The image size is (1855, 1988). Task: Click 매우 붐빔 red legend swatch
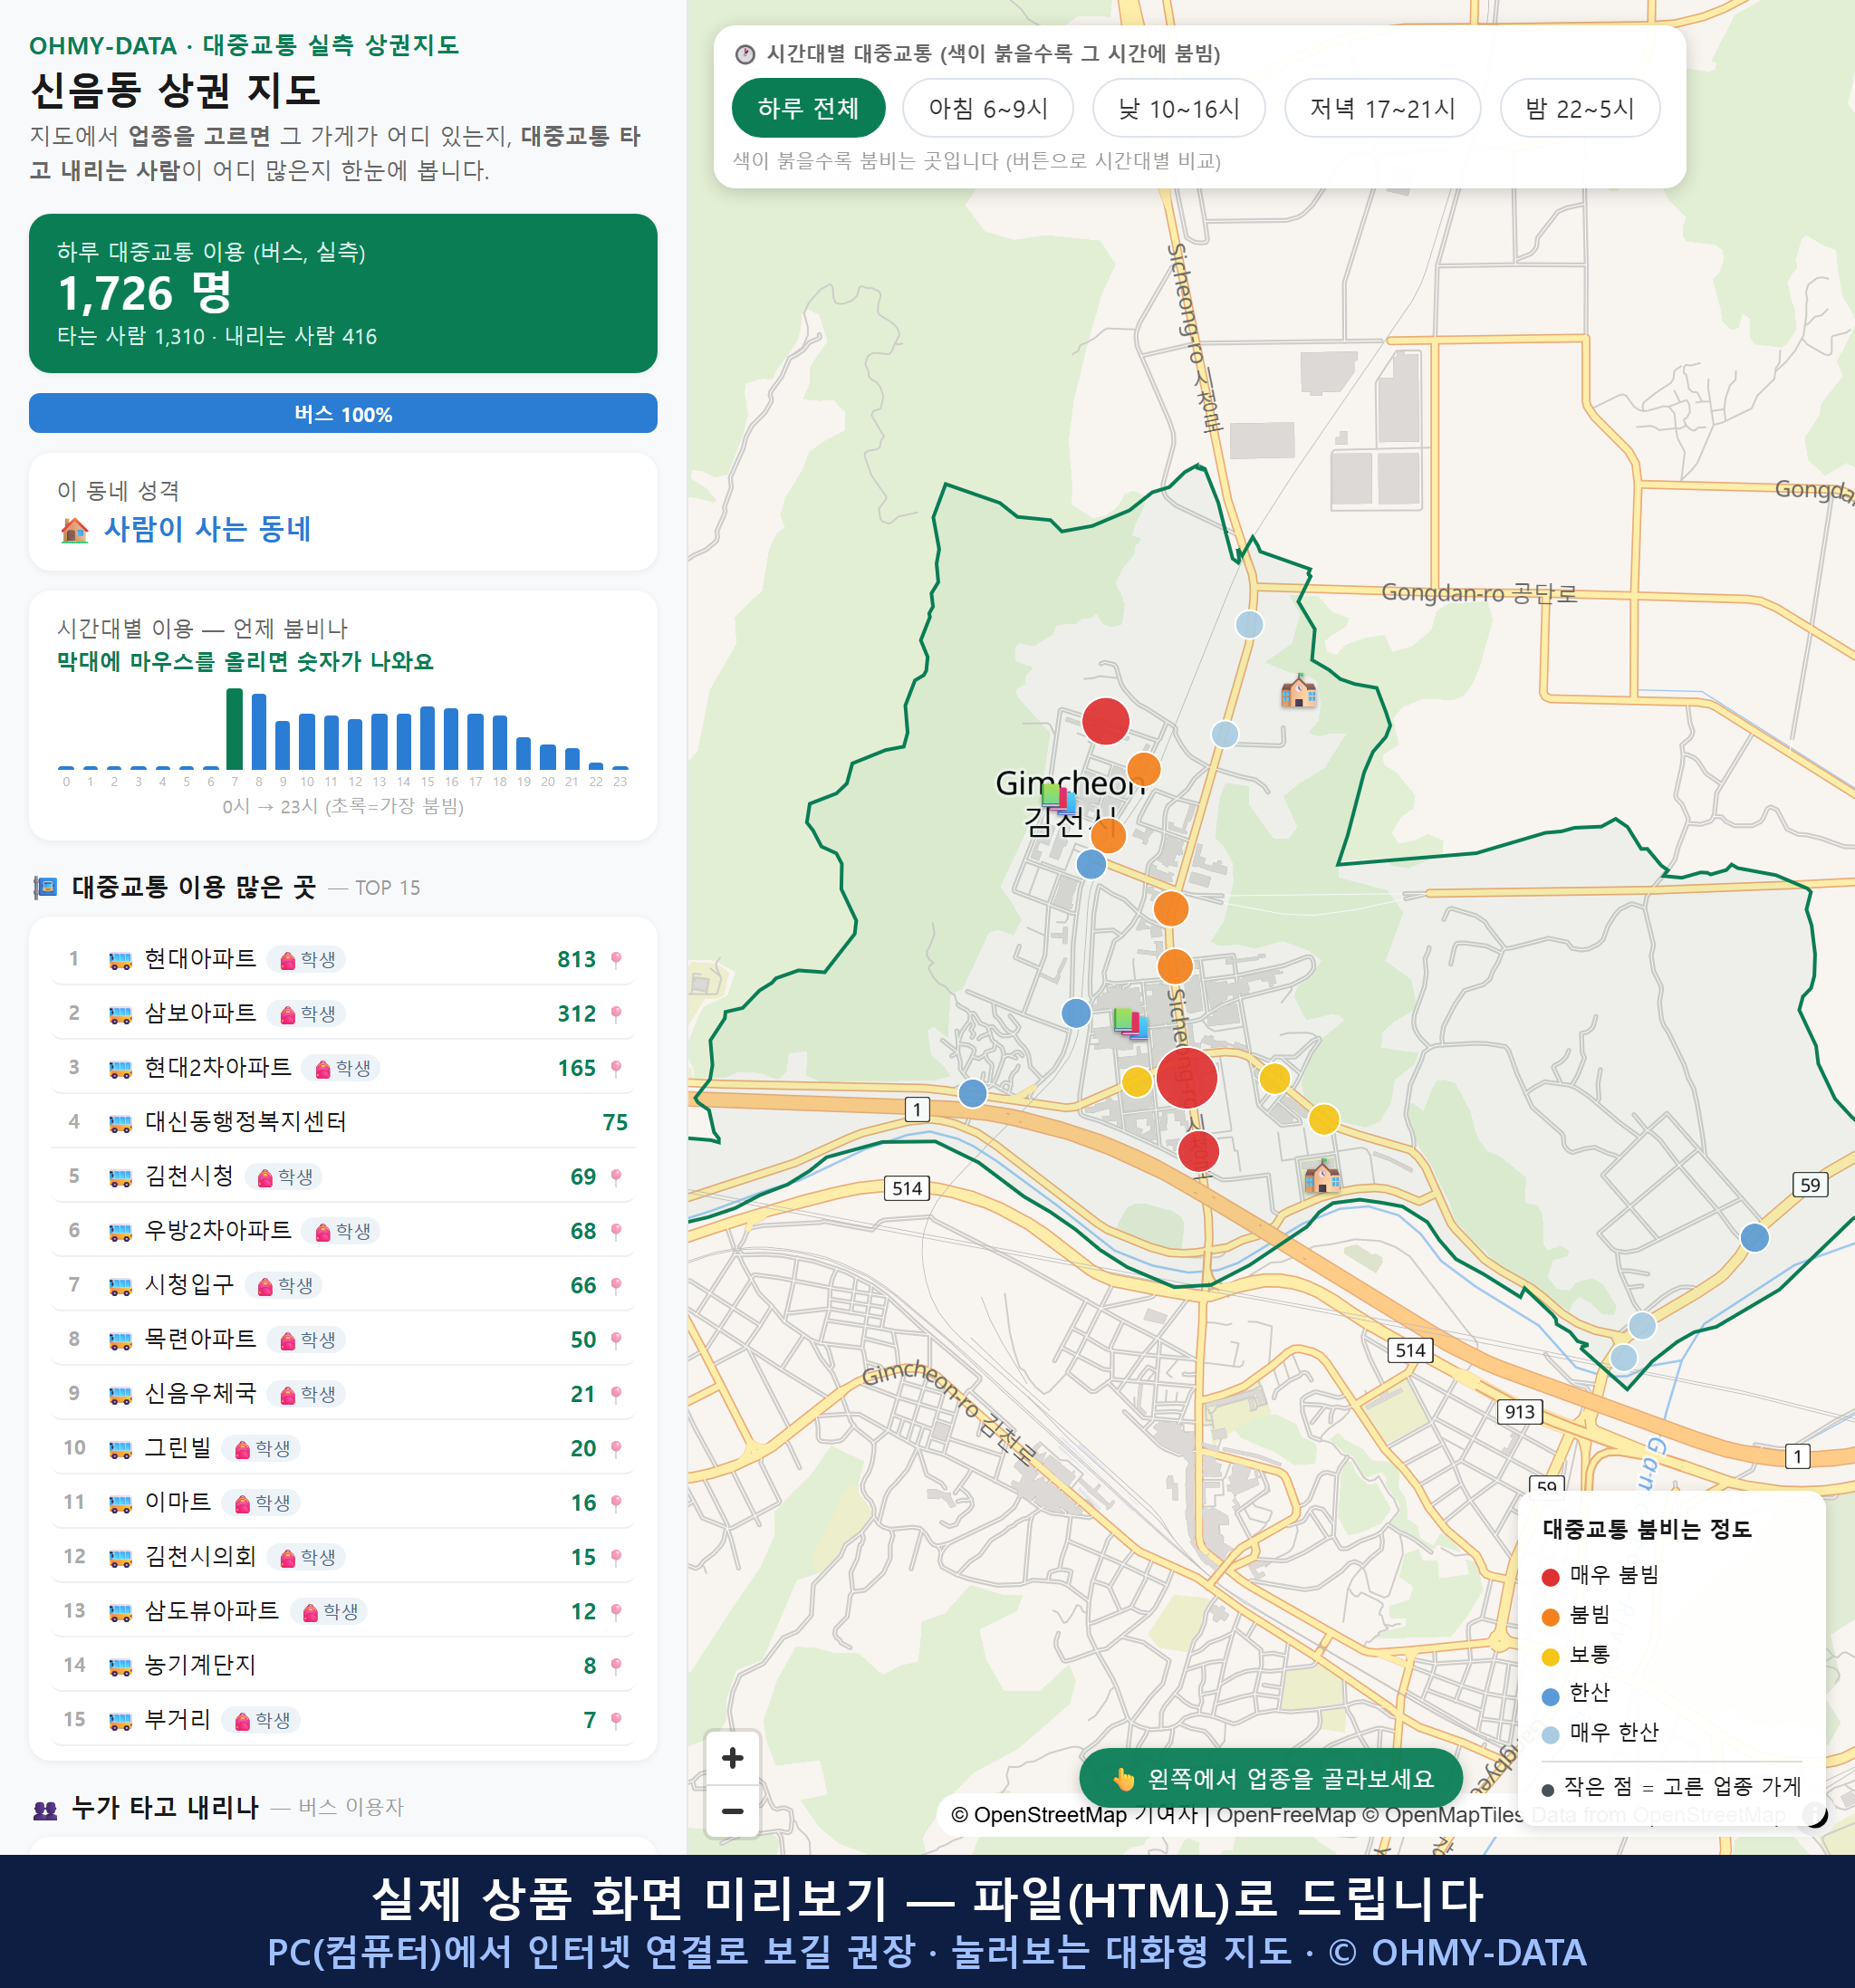point(1551,1577)
